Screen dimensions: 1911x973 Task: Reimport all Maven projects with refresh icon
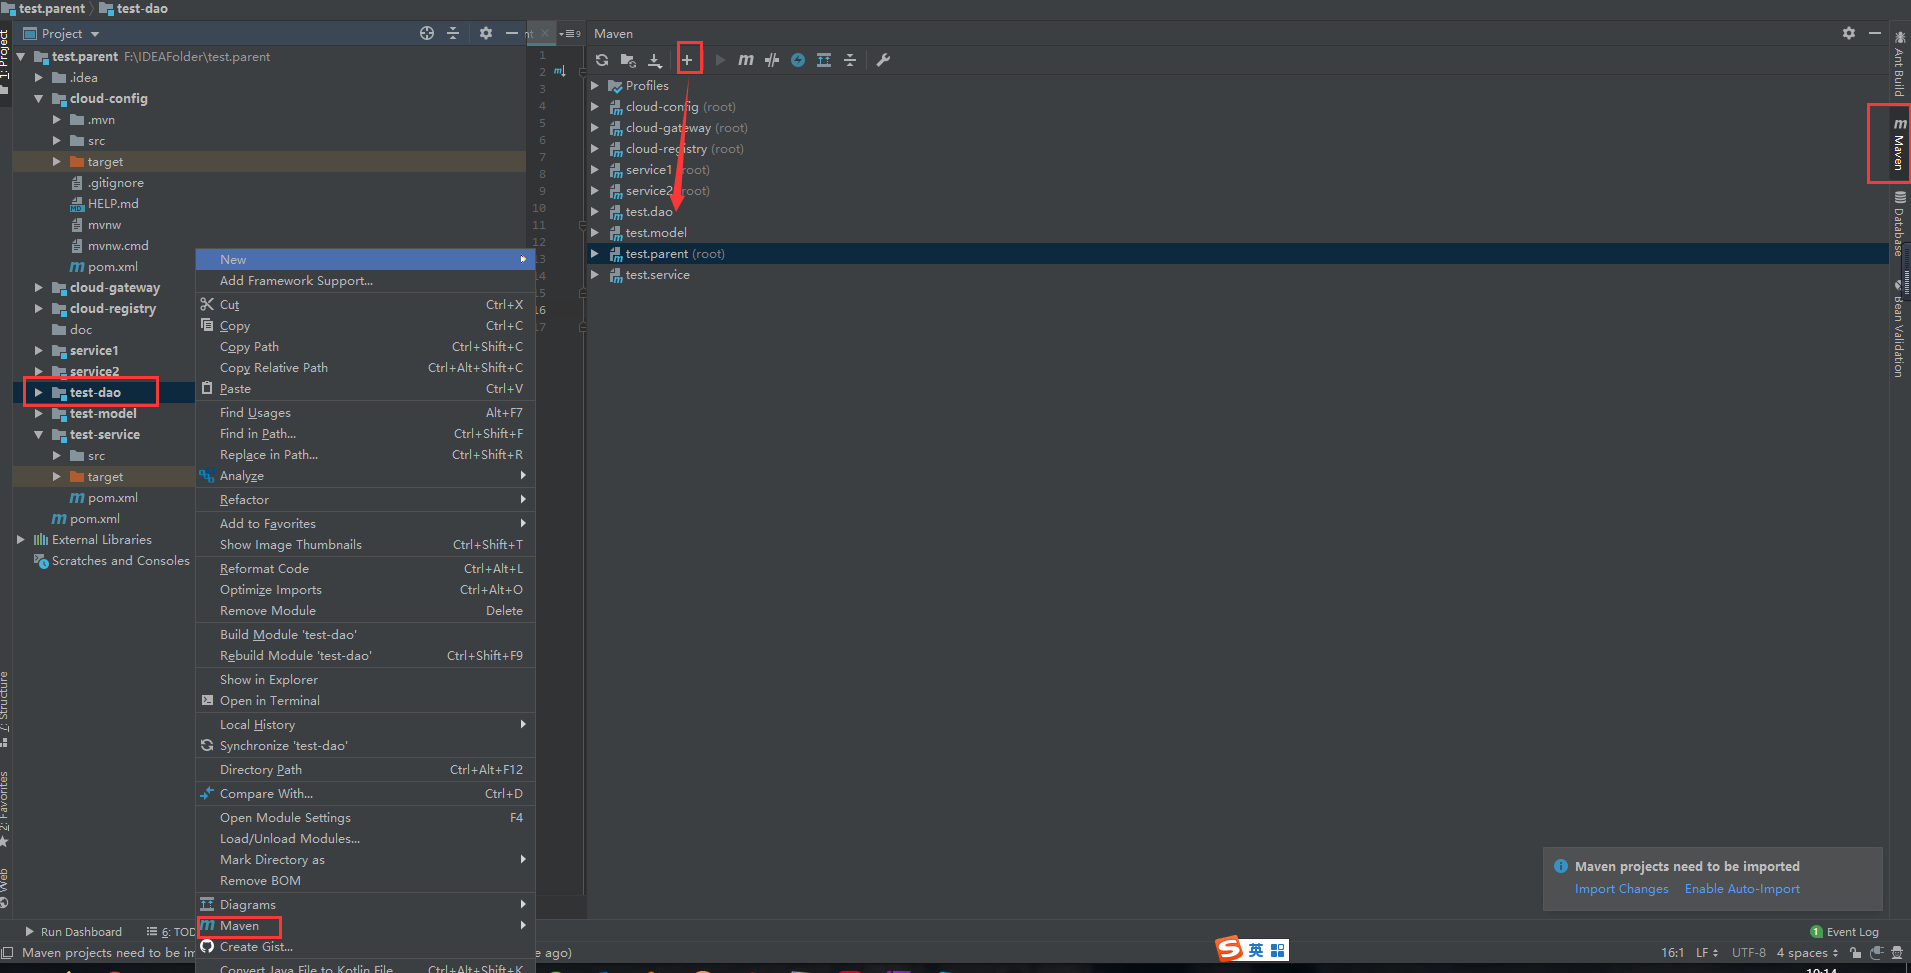click(602, 60)
